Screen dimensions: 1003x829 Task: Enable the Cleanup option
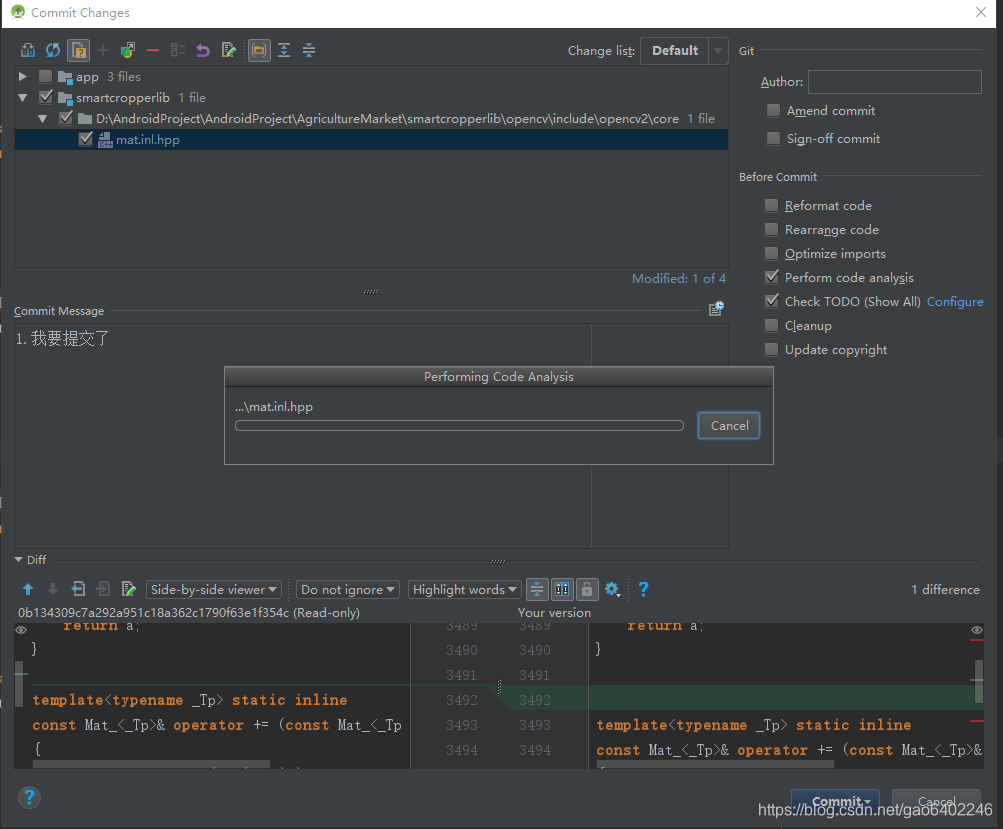(x=771, y=325)
